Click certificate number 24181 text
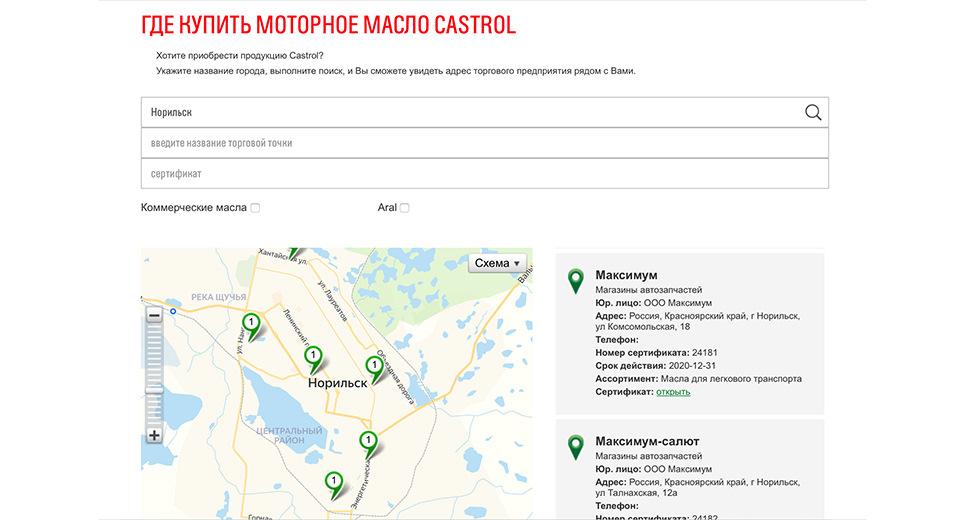This screenshot has height=520, width=960. pos(704,353)
